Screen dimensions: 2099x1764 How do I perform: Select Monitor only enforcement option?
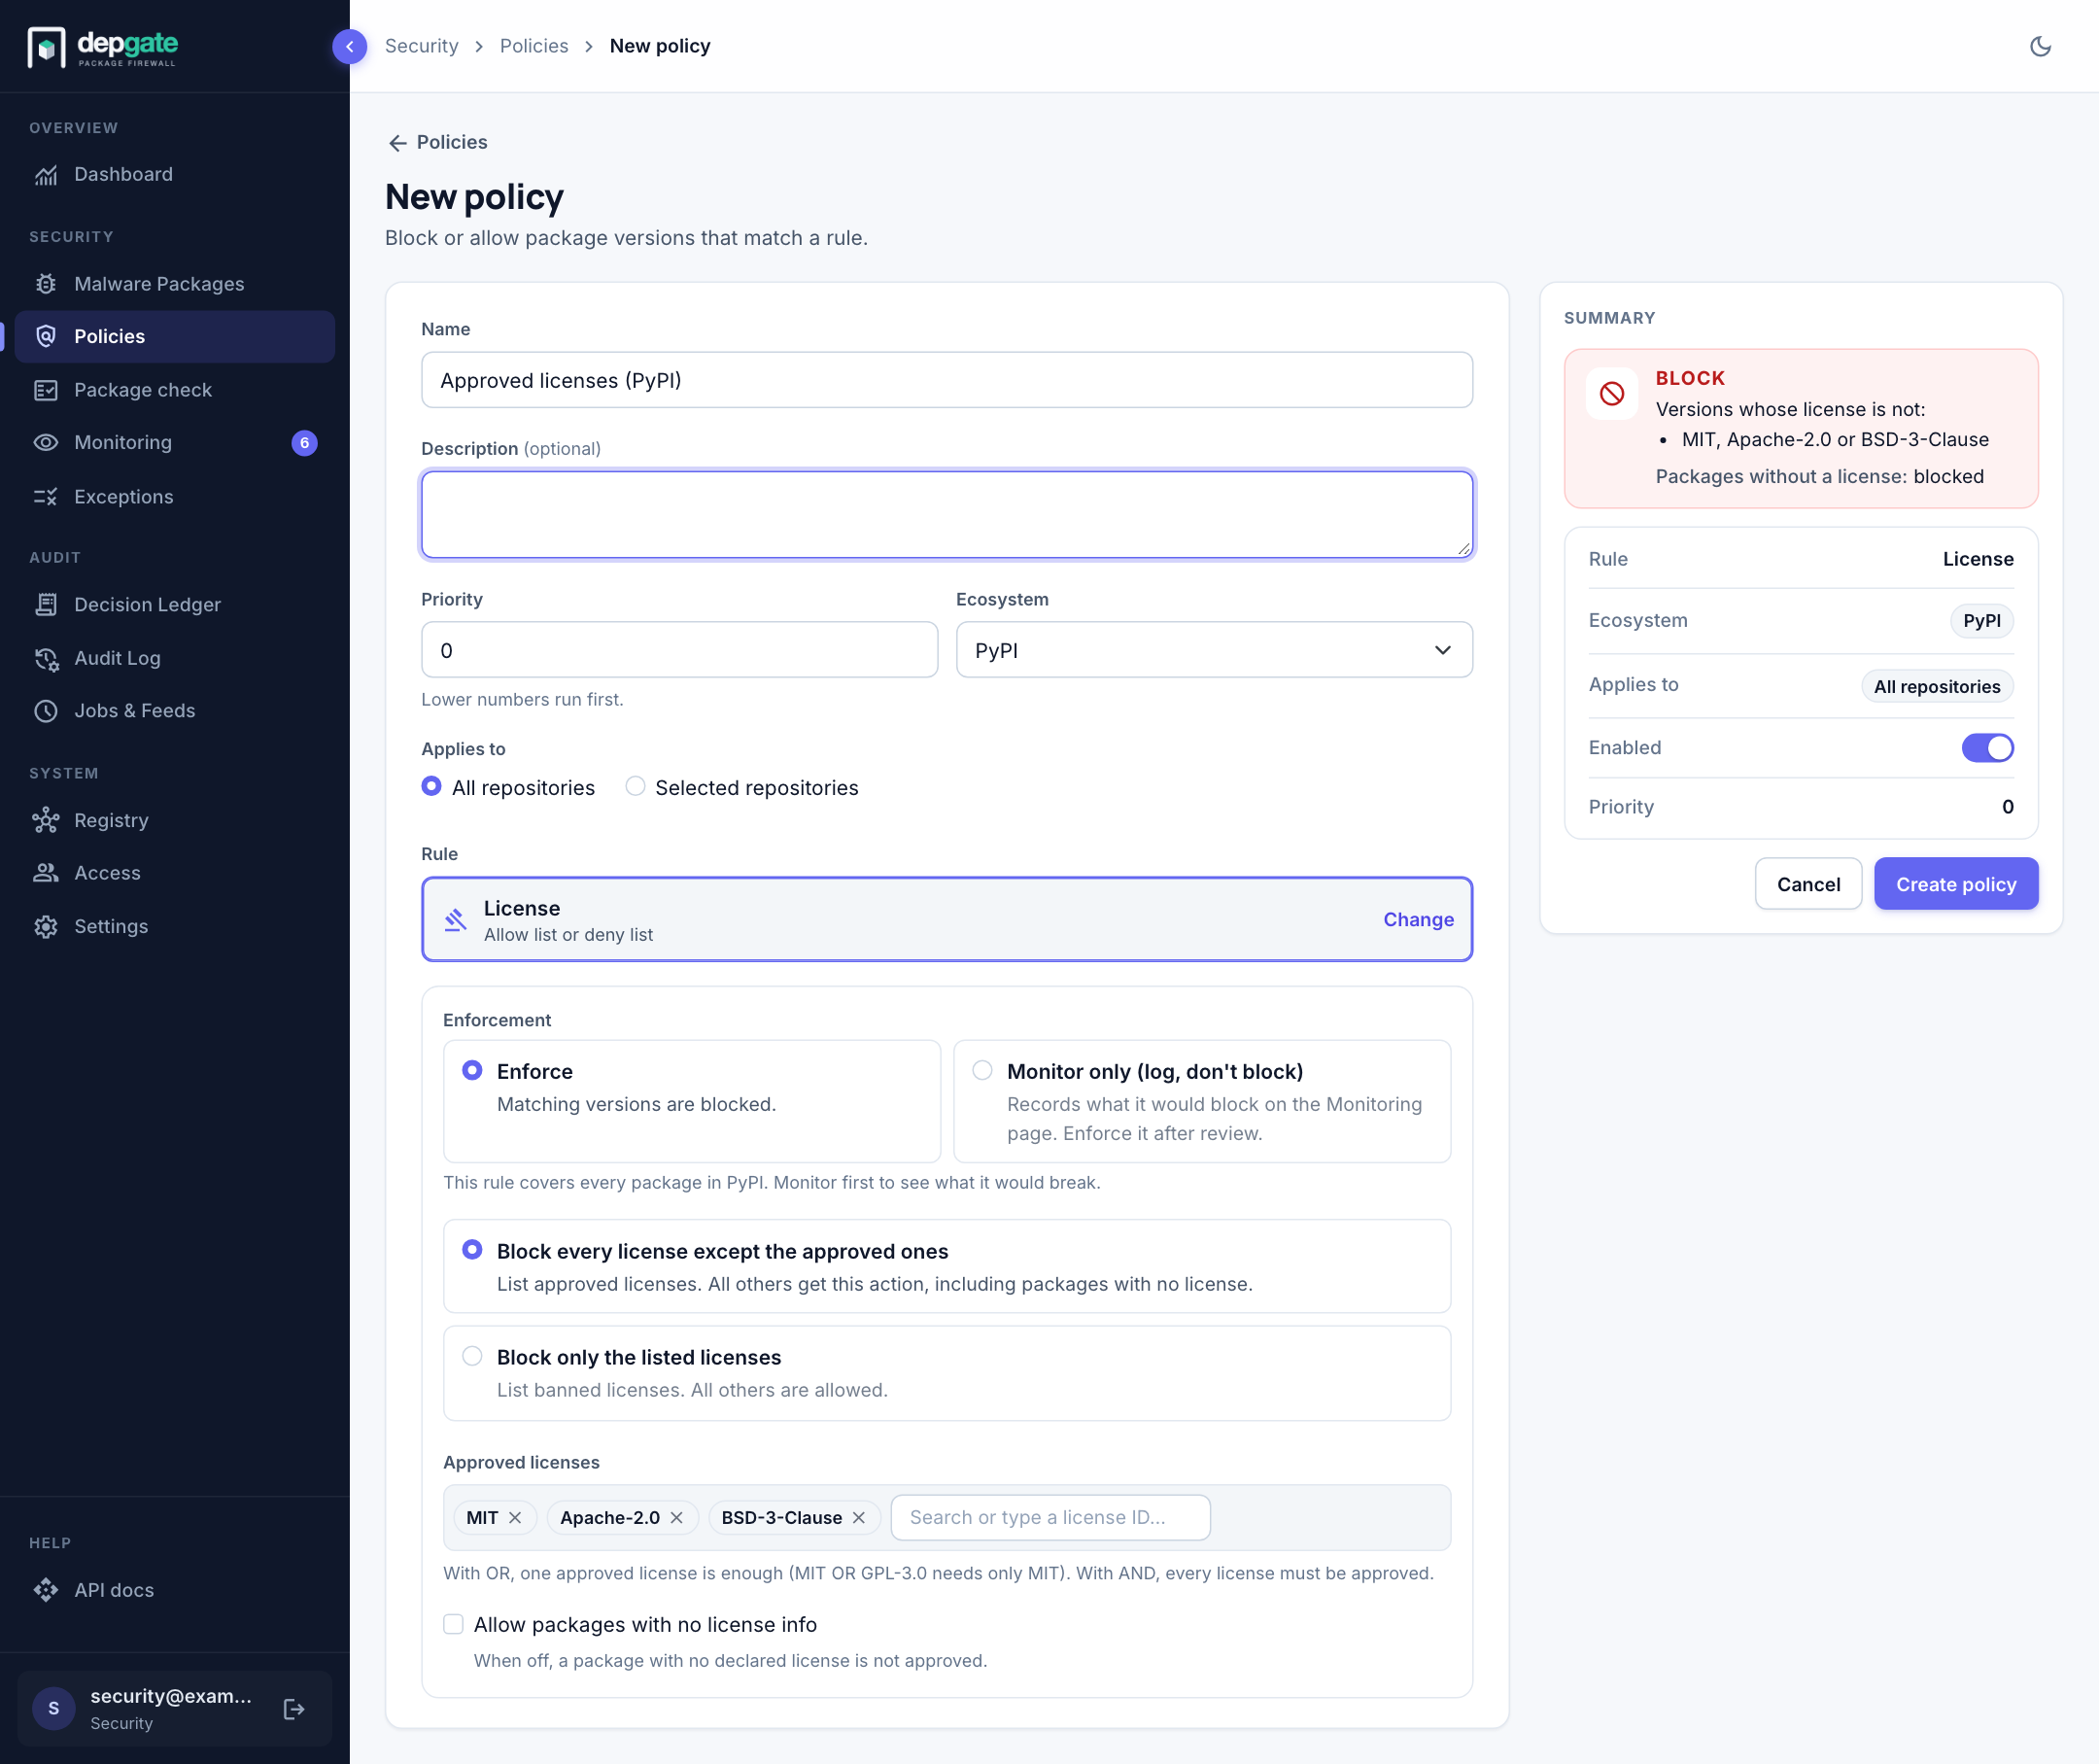click(1202, 1101)
